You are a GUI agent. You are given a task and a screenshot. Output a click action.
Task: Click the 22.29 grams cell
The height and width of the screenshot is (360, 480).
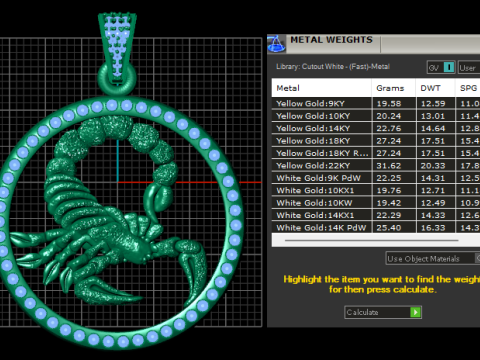[394, 215]
